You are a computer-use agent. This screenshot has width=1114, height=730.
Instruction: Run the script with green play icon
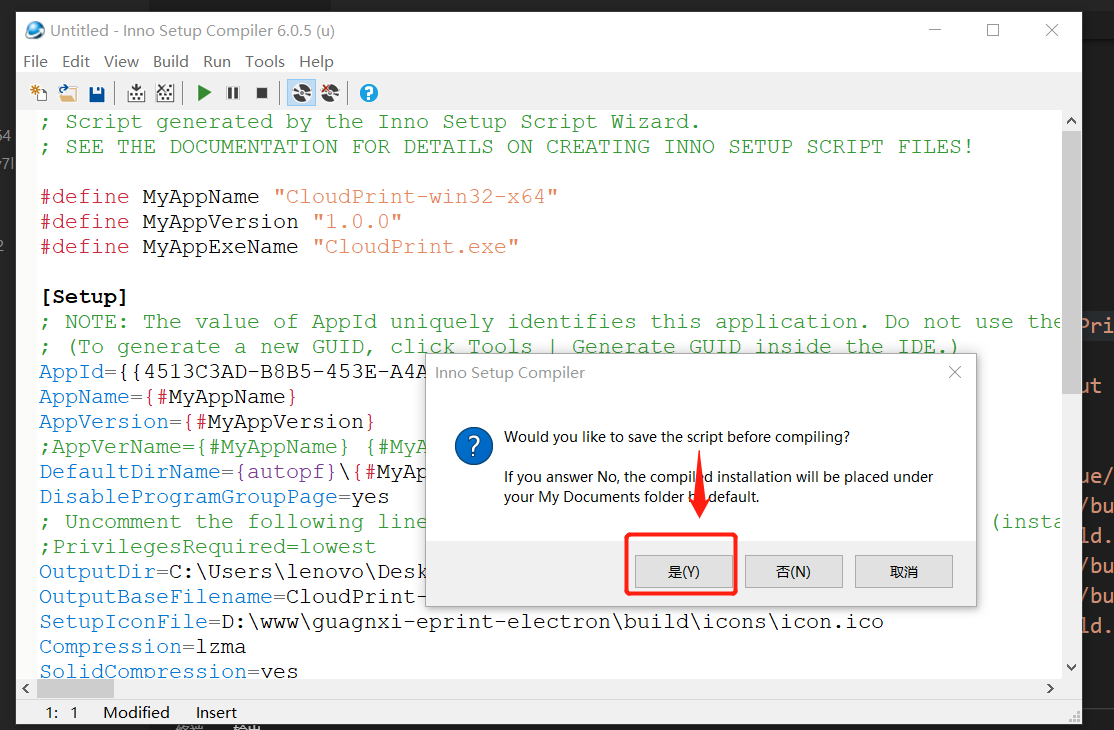coord(204,93)
